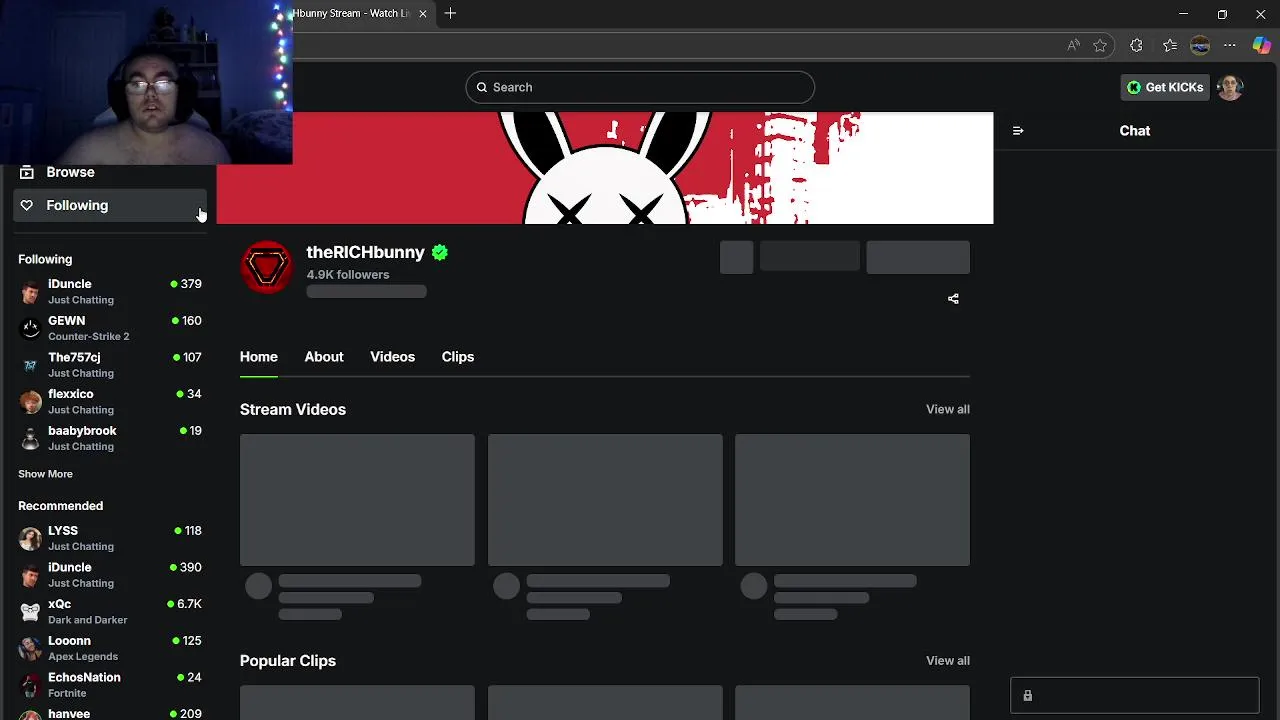
Task: Click the locked chat message input box
Action: click(1135, 695)
